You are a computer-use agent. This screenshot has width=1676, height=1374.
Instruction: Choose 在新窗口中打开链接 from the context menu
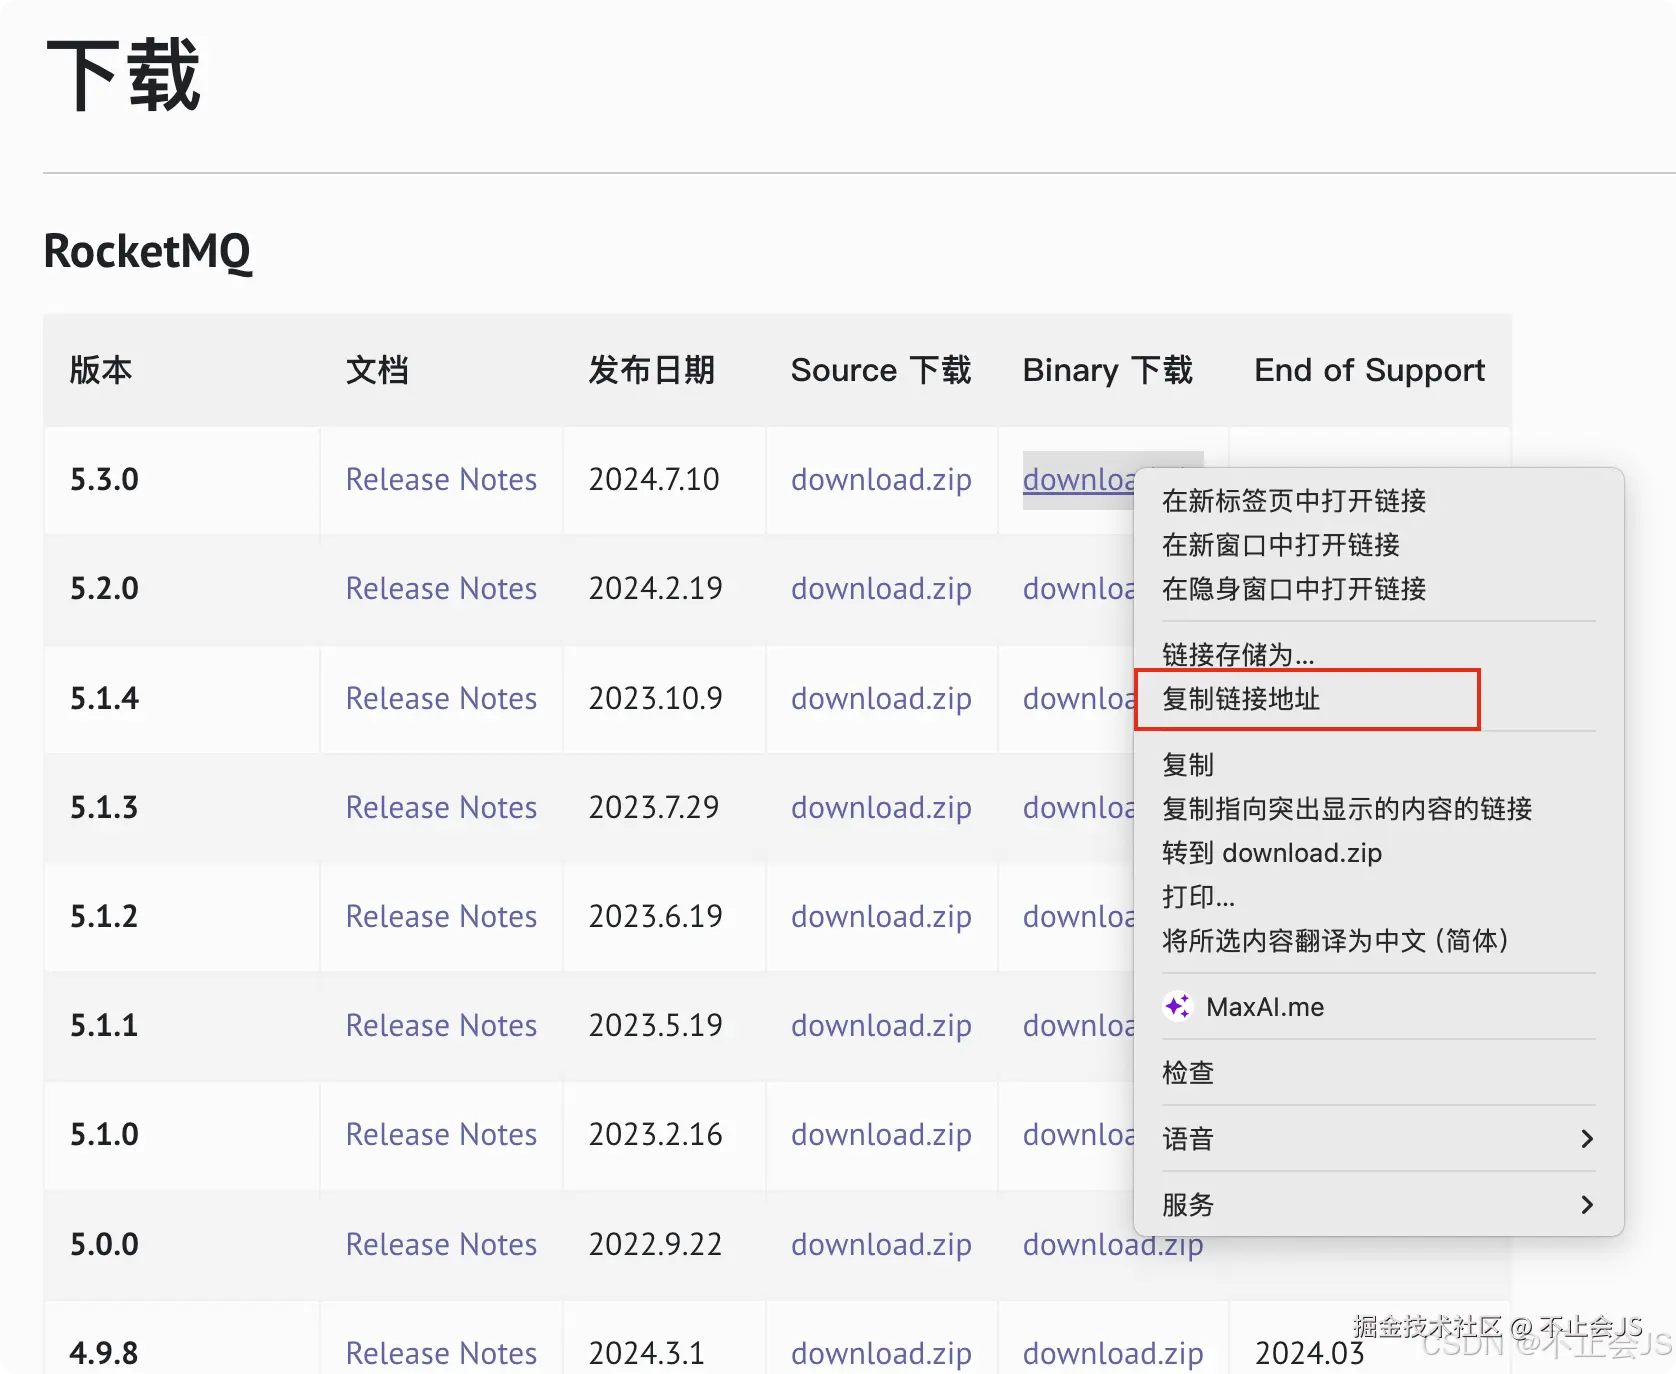pyautogui.click(x=1281, y=544)
